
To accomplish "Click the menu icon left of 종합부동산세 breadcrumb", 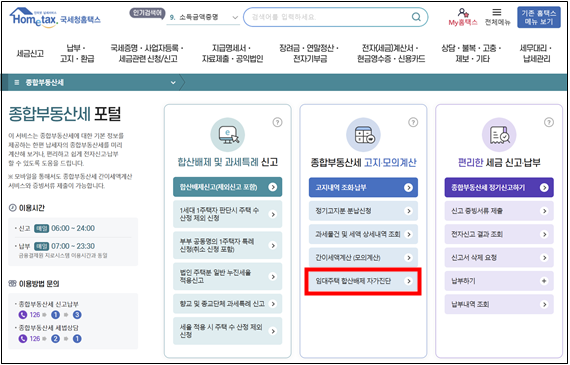I will (x=17, y=83).
